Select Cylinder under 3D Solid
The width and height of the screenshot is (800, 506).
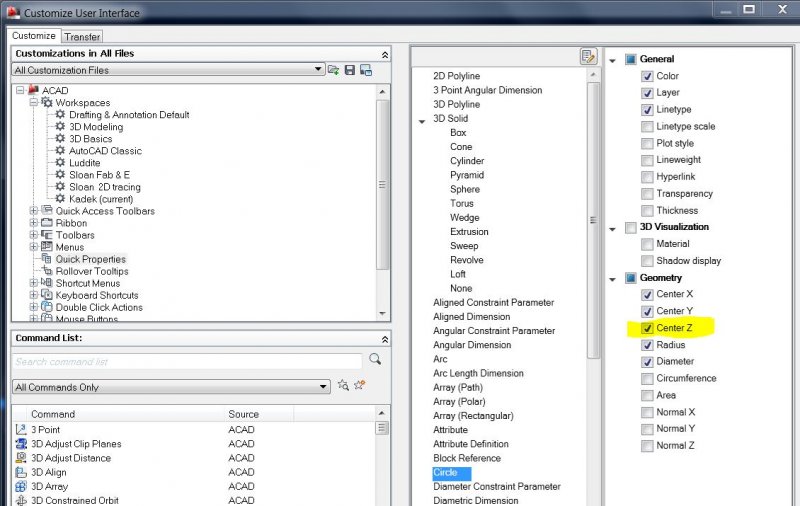(x=467, y=161)
